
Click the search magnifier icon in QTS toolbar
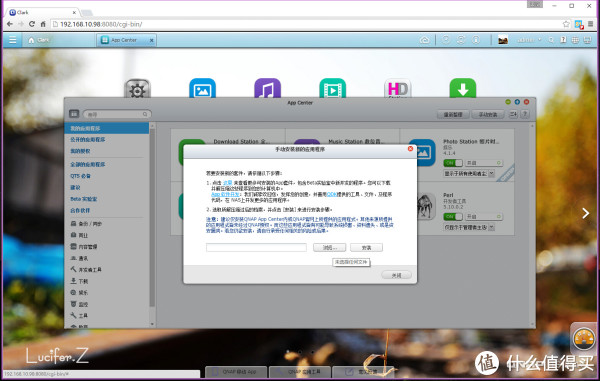point(551,40)
